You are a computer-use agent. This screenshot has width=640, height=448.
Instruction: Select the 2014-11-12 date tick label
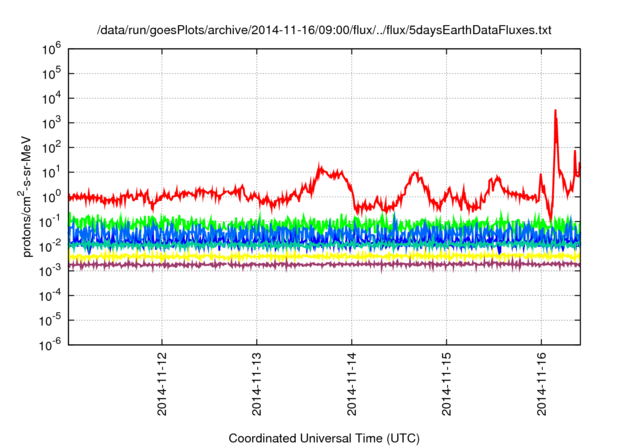tap(162, 383)
